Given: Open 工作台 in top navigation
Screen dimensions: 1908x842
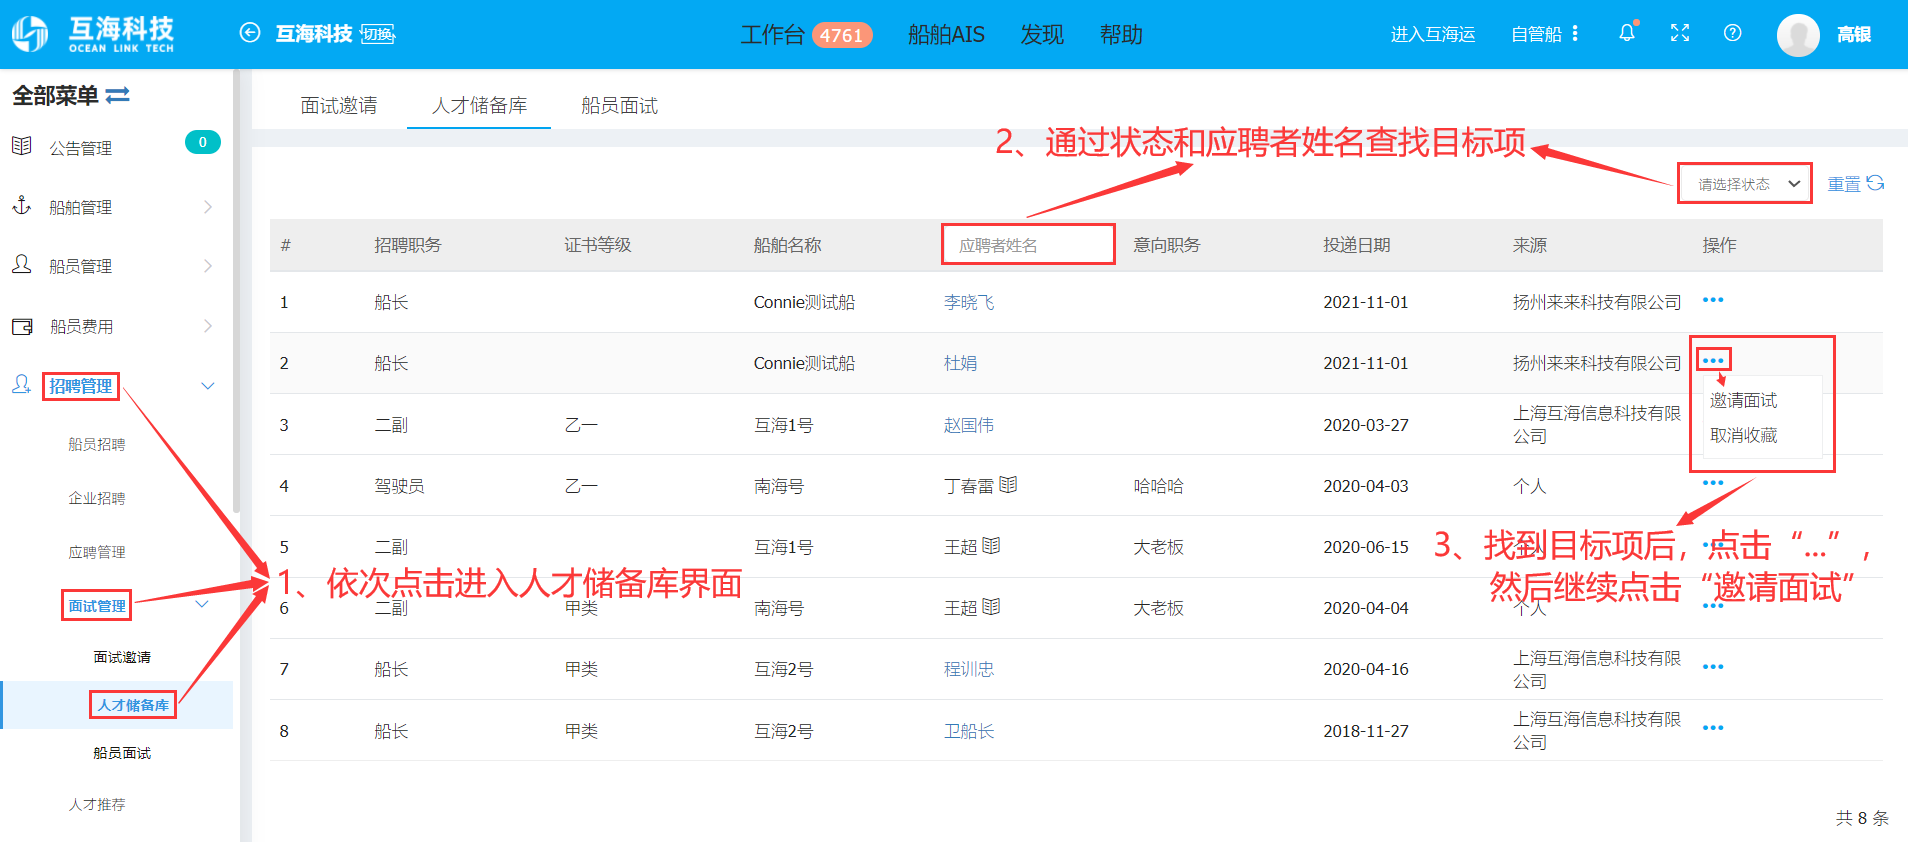Looking at the screenshot, I should [x=772, y=35].
